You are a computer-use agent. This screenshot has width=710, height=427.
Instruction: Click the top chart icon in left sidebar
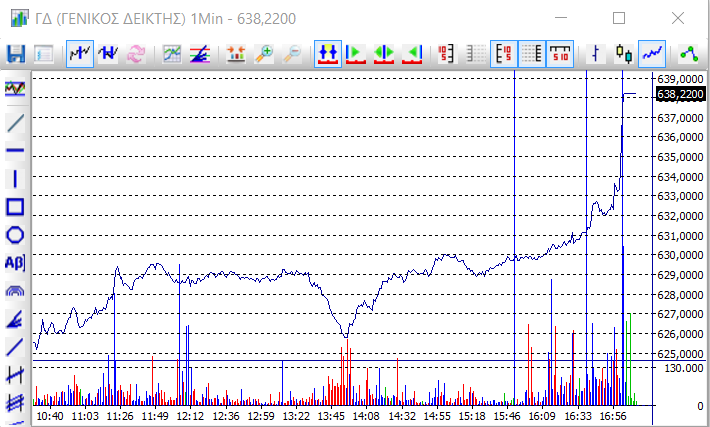tap(15, 88)
